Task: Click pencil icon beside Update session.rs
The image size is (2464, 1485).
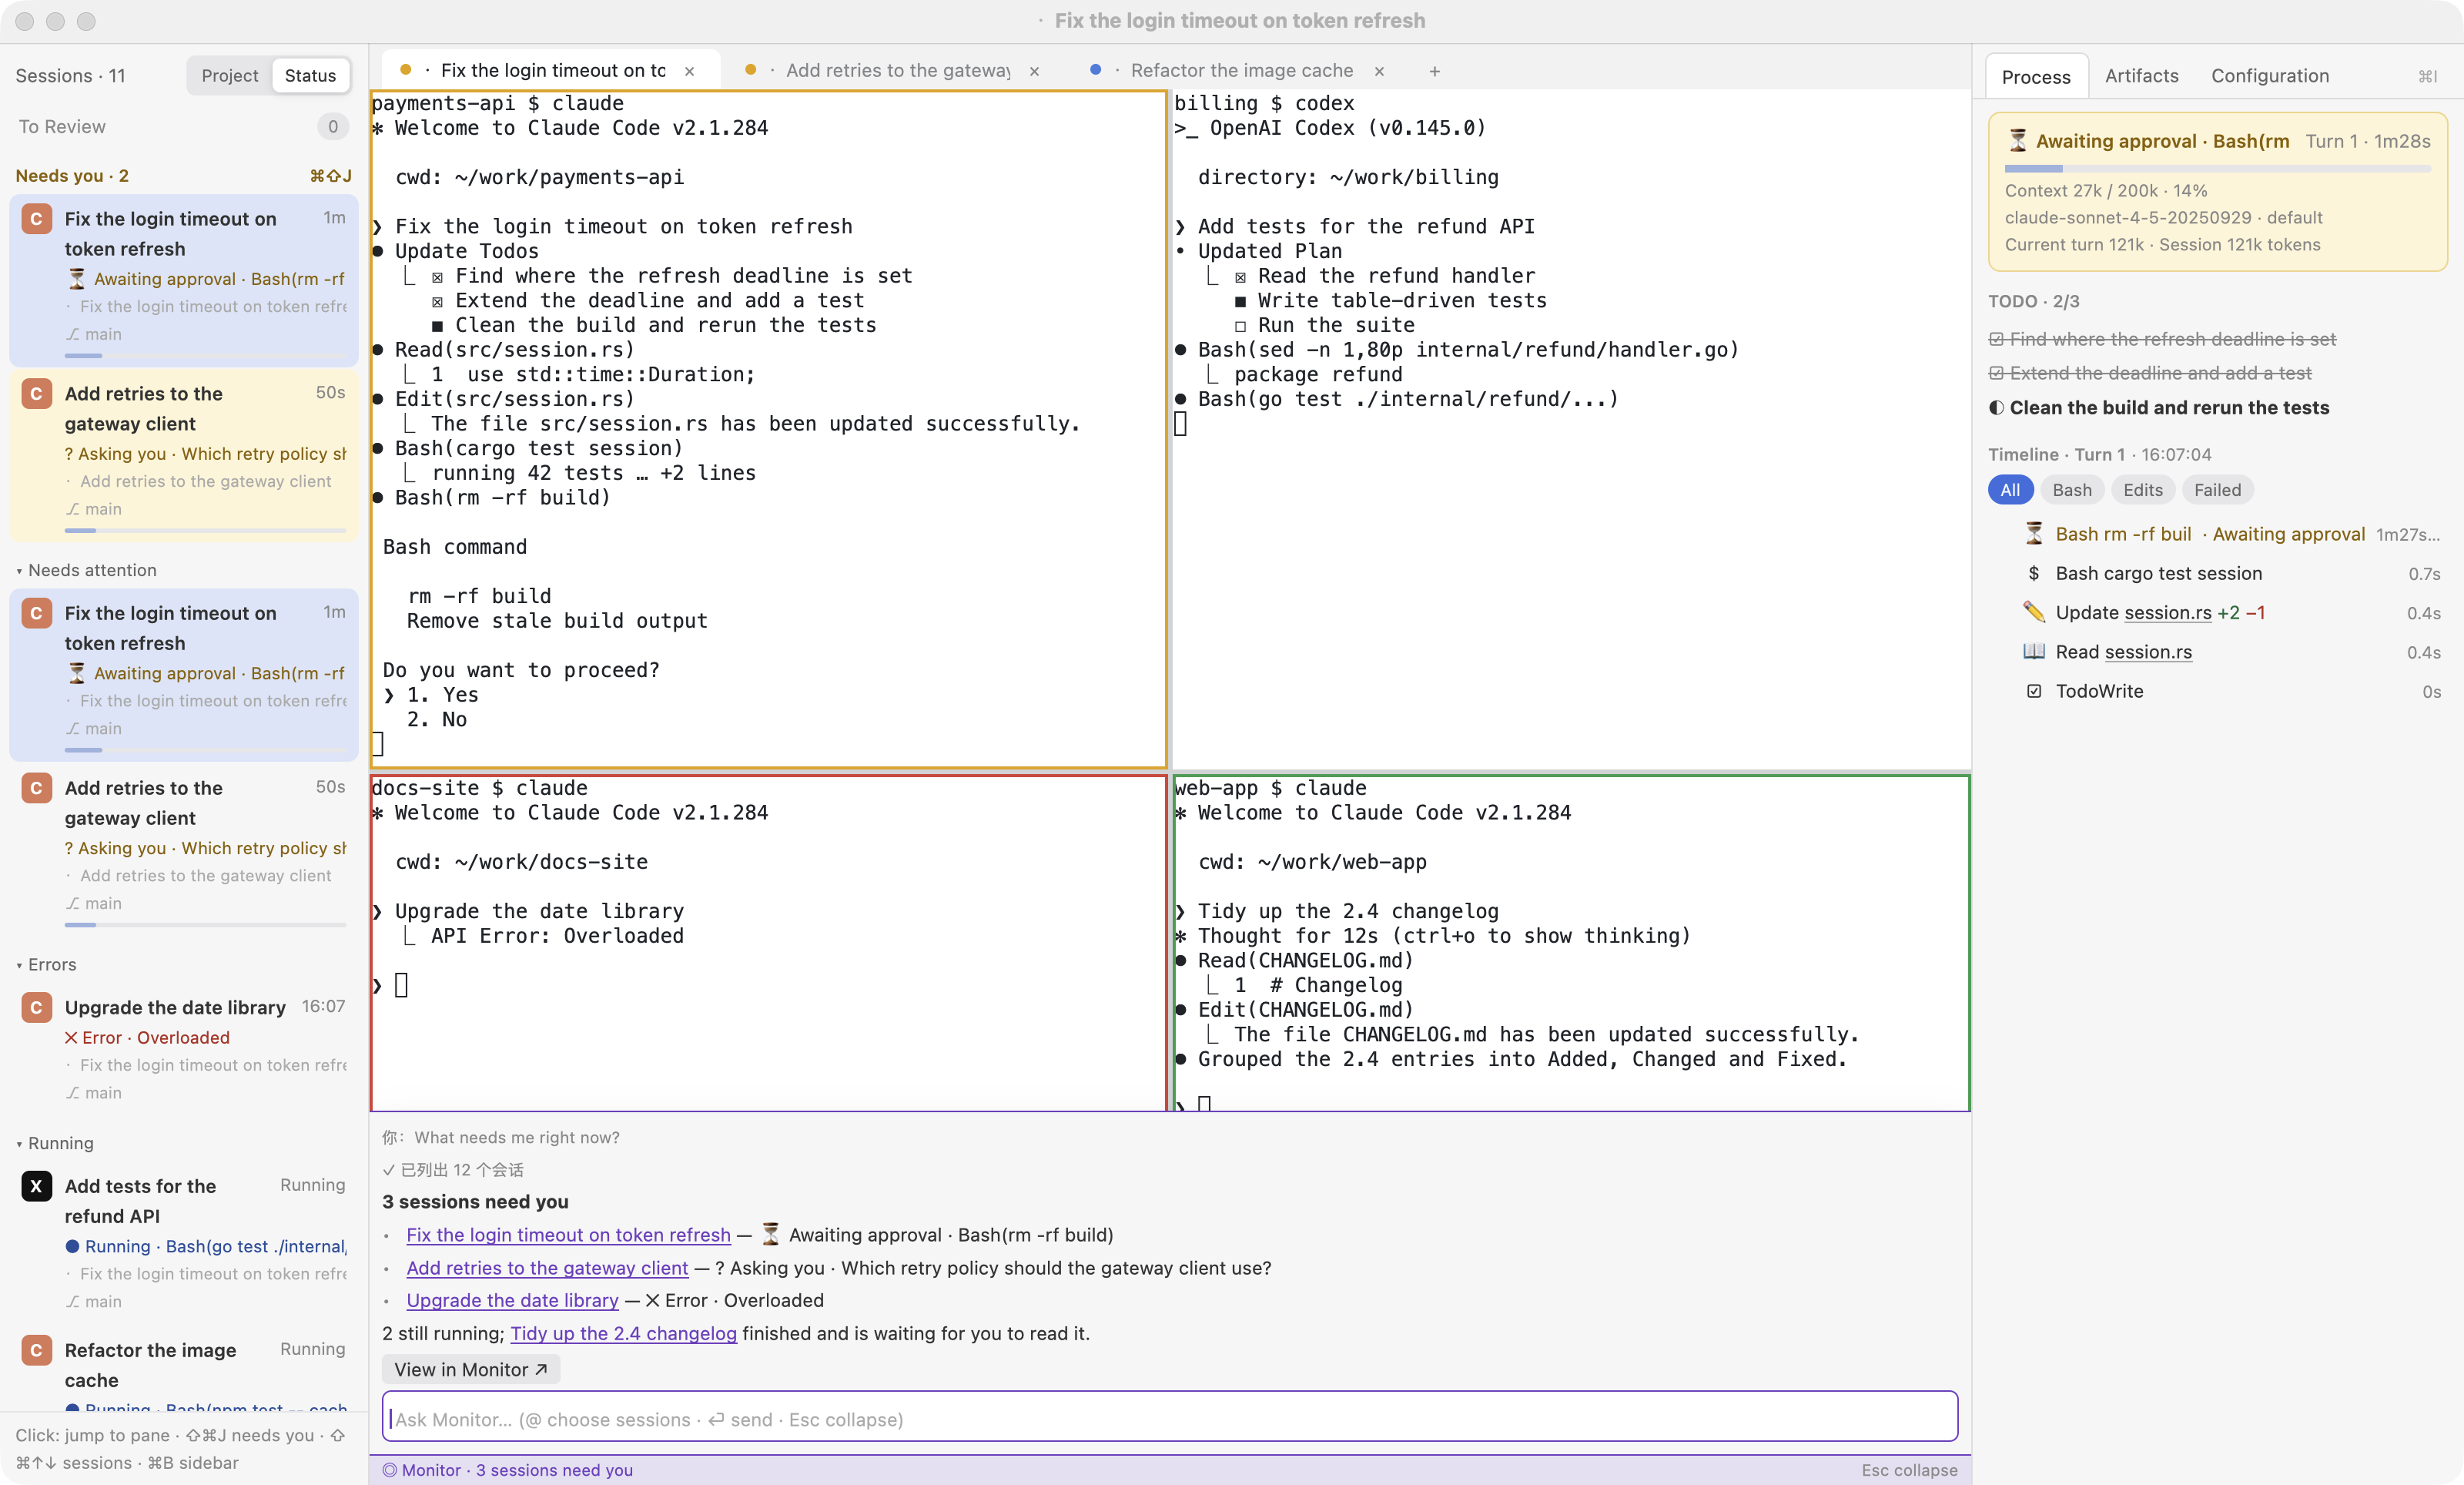Action: pyautogui.click(x=2033, y=612)
